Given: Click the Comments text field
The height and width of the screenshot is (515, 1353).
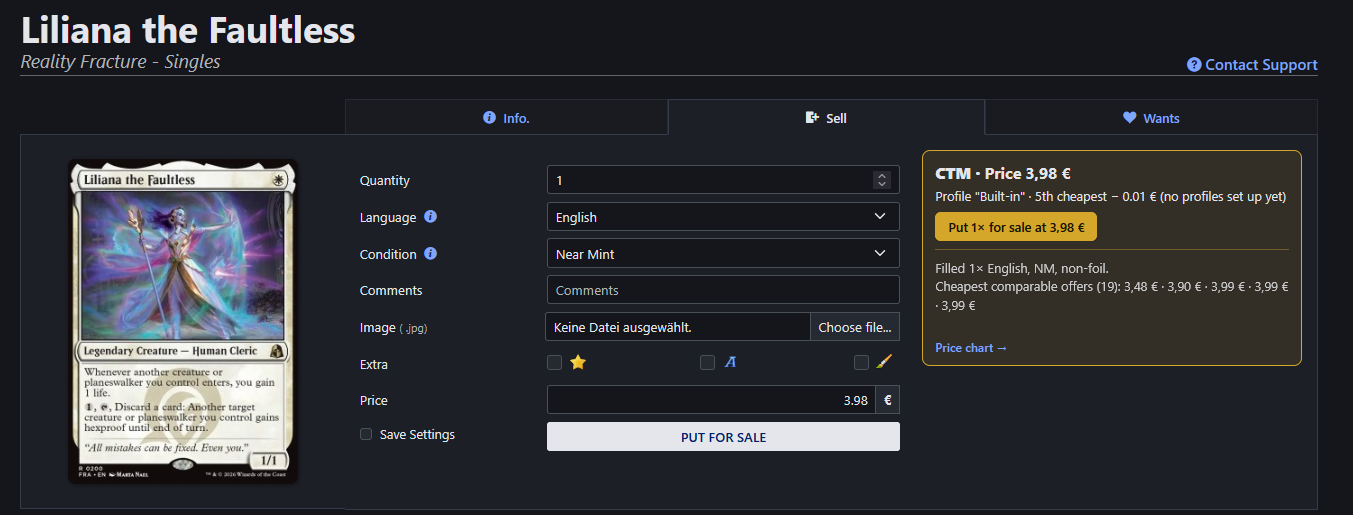Looking at the screenshot, I should [x=723, y=290].
